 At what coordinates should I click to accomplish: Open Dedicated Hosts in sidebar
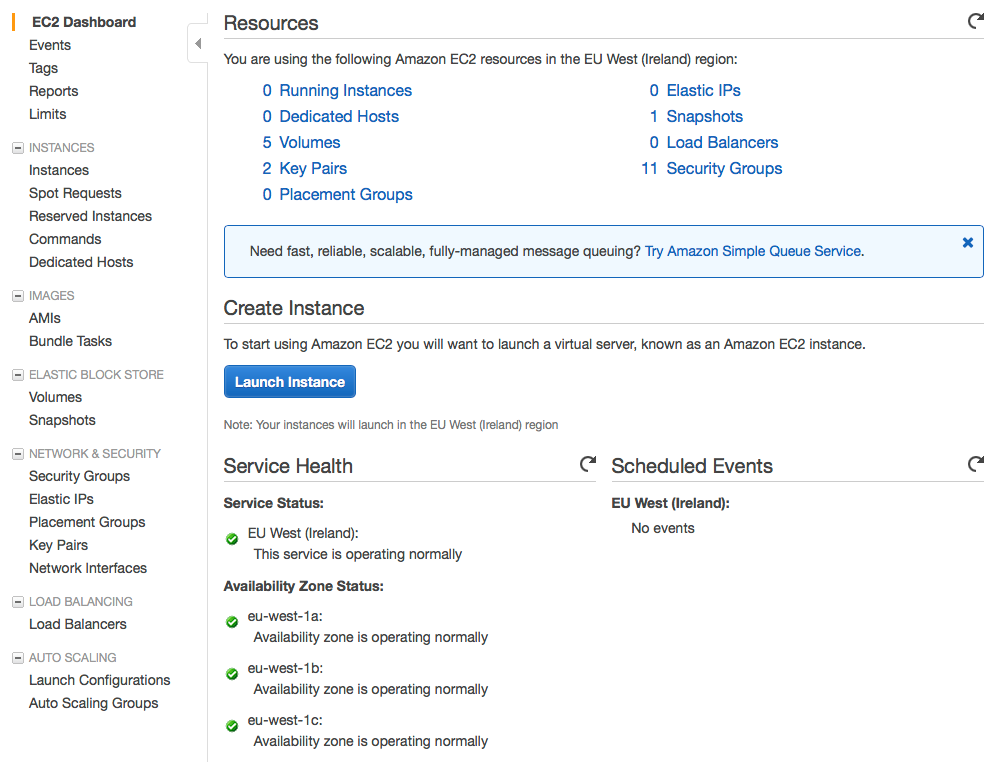(81, 262)
